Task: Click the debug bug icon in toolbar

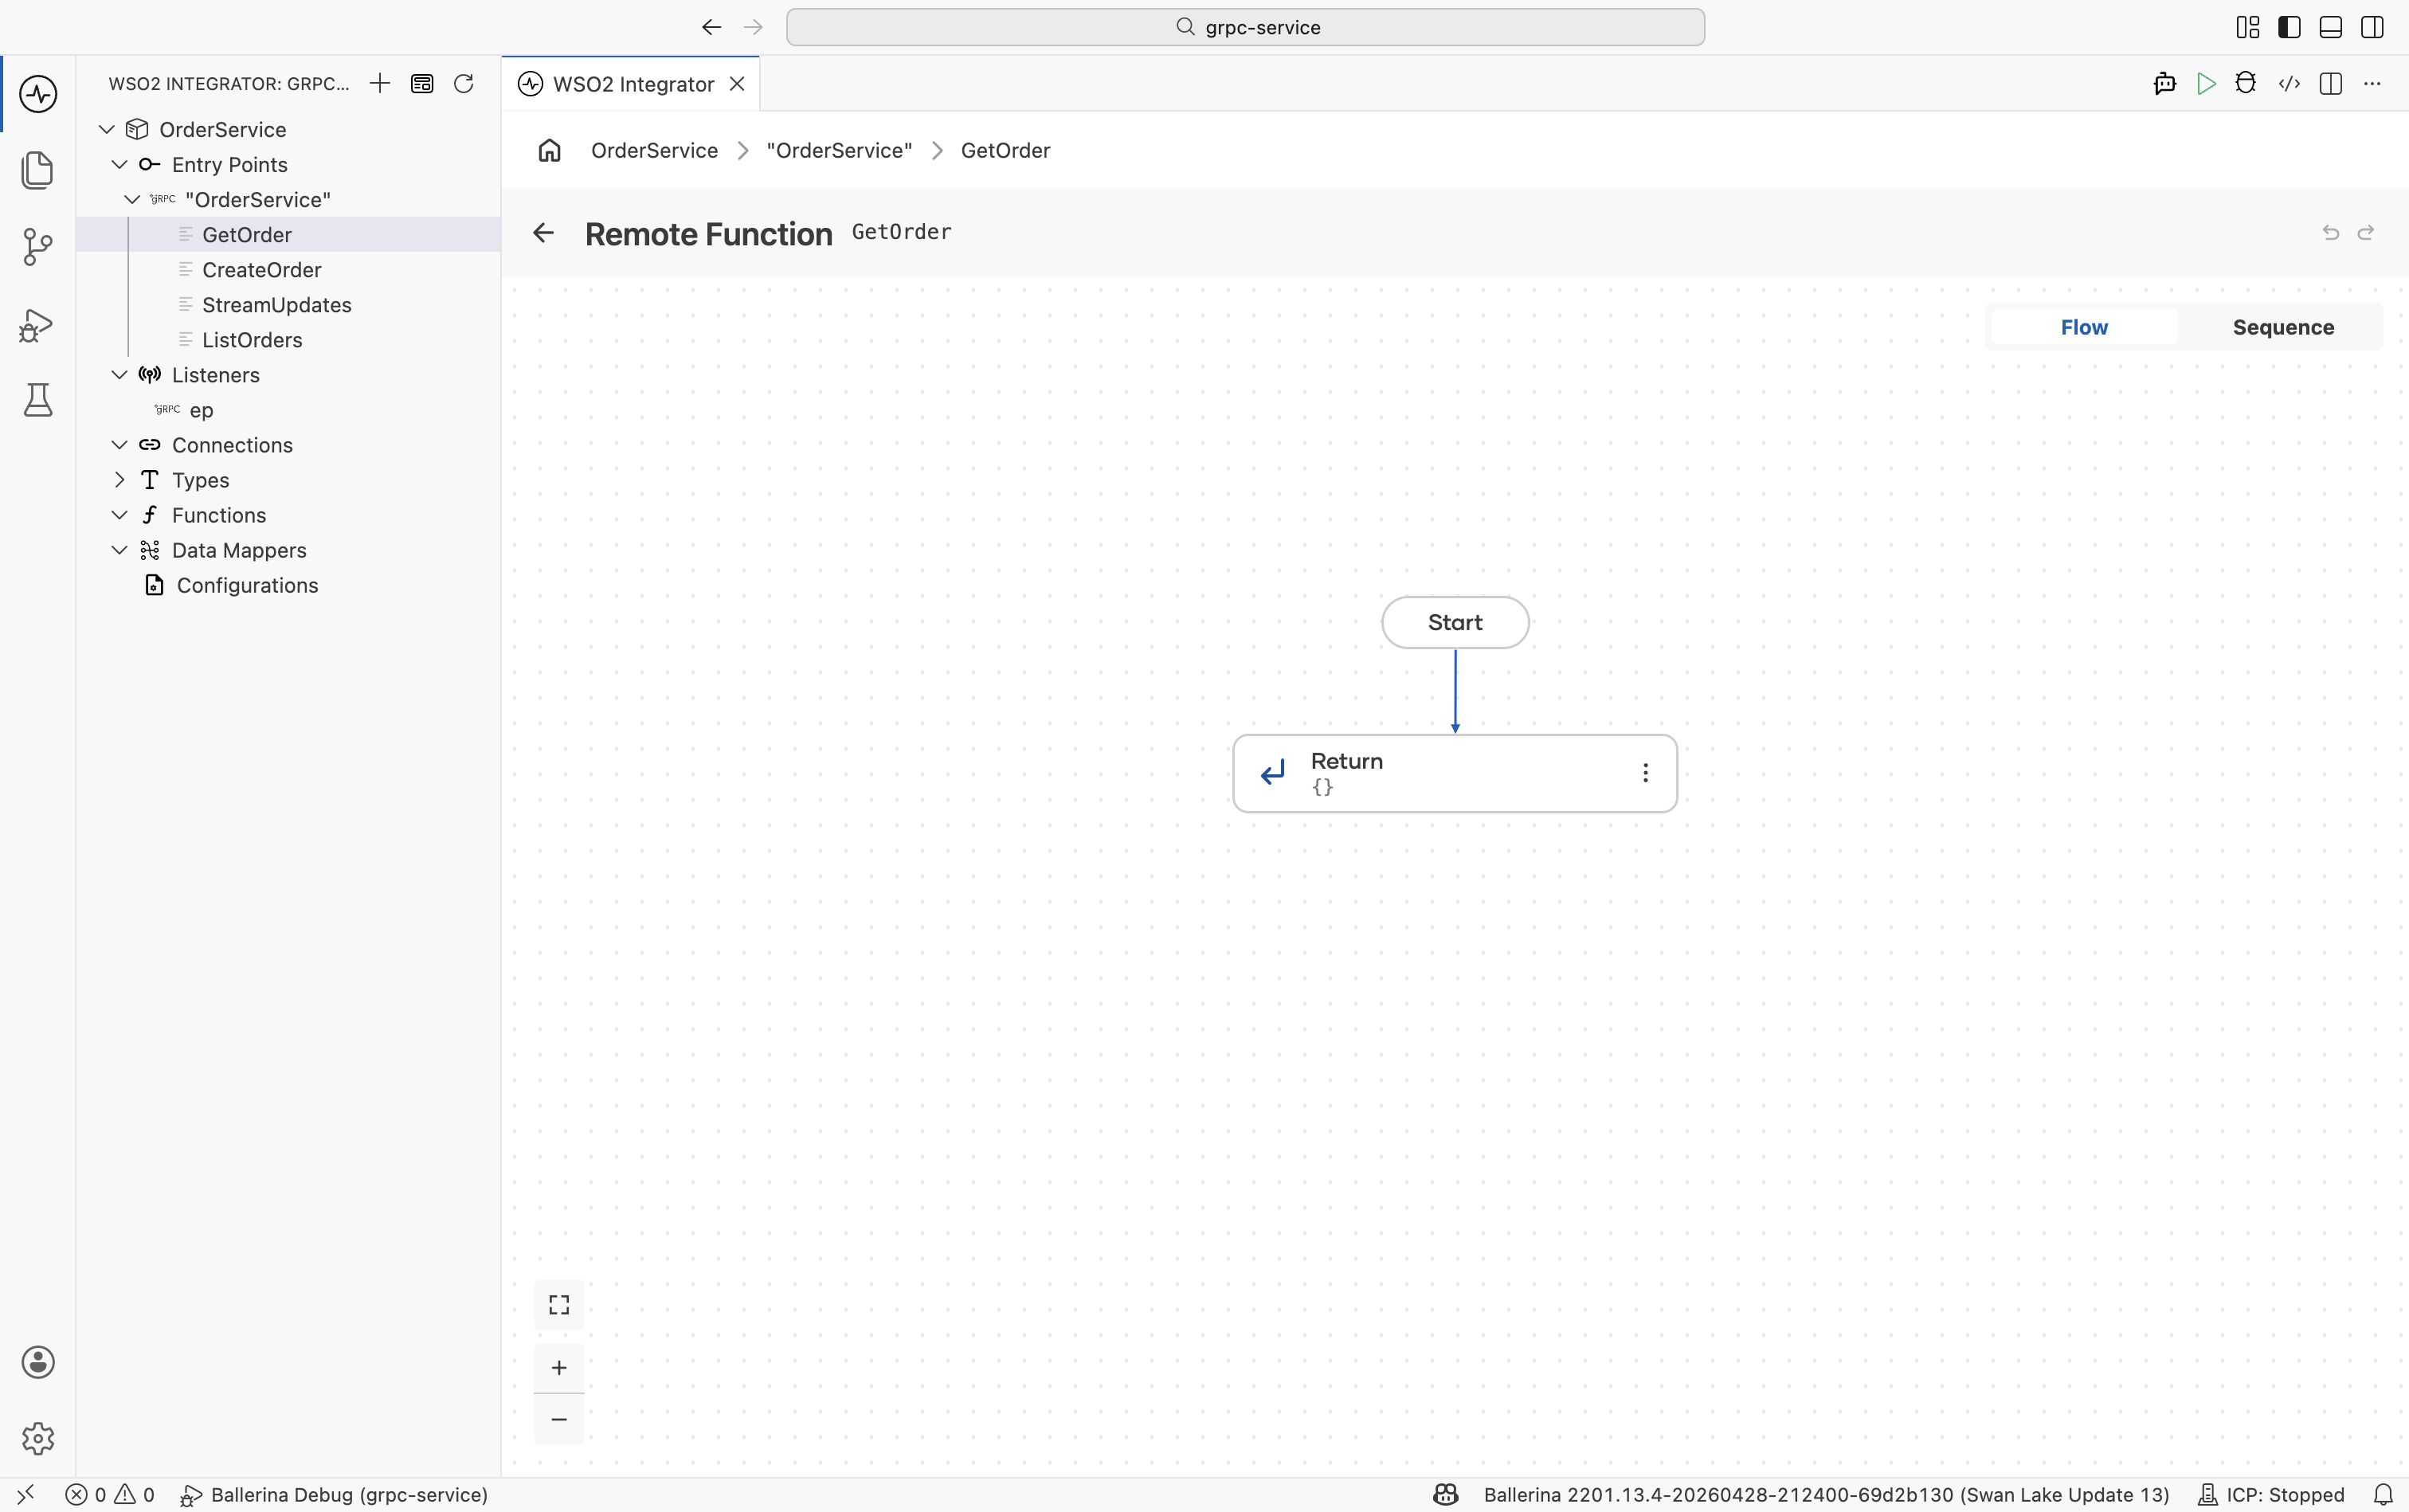Action: (x=2246, y=83)
